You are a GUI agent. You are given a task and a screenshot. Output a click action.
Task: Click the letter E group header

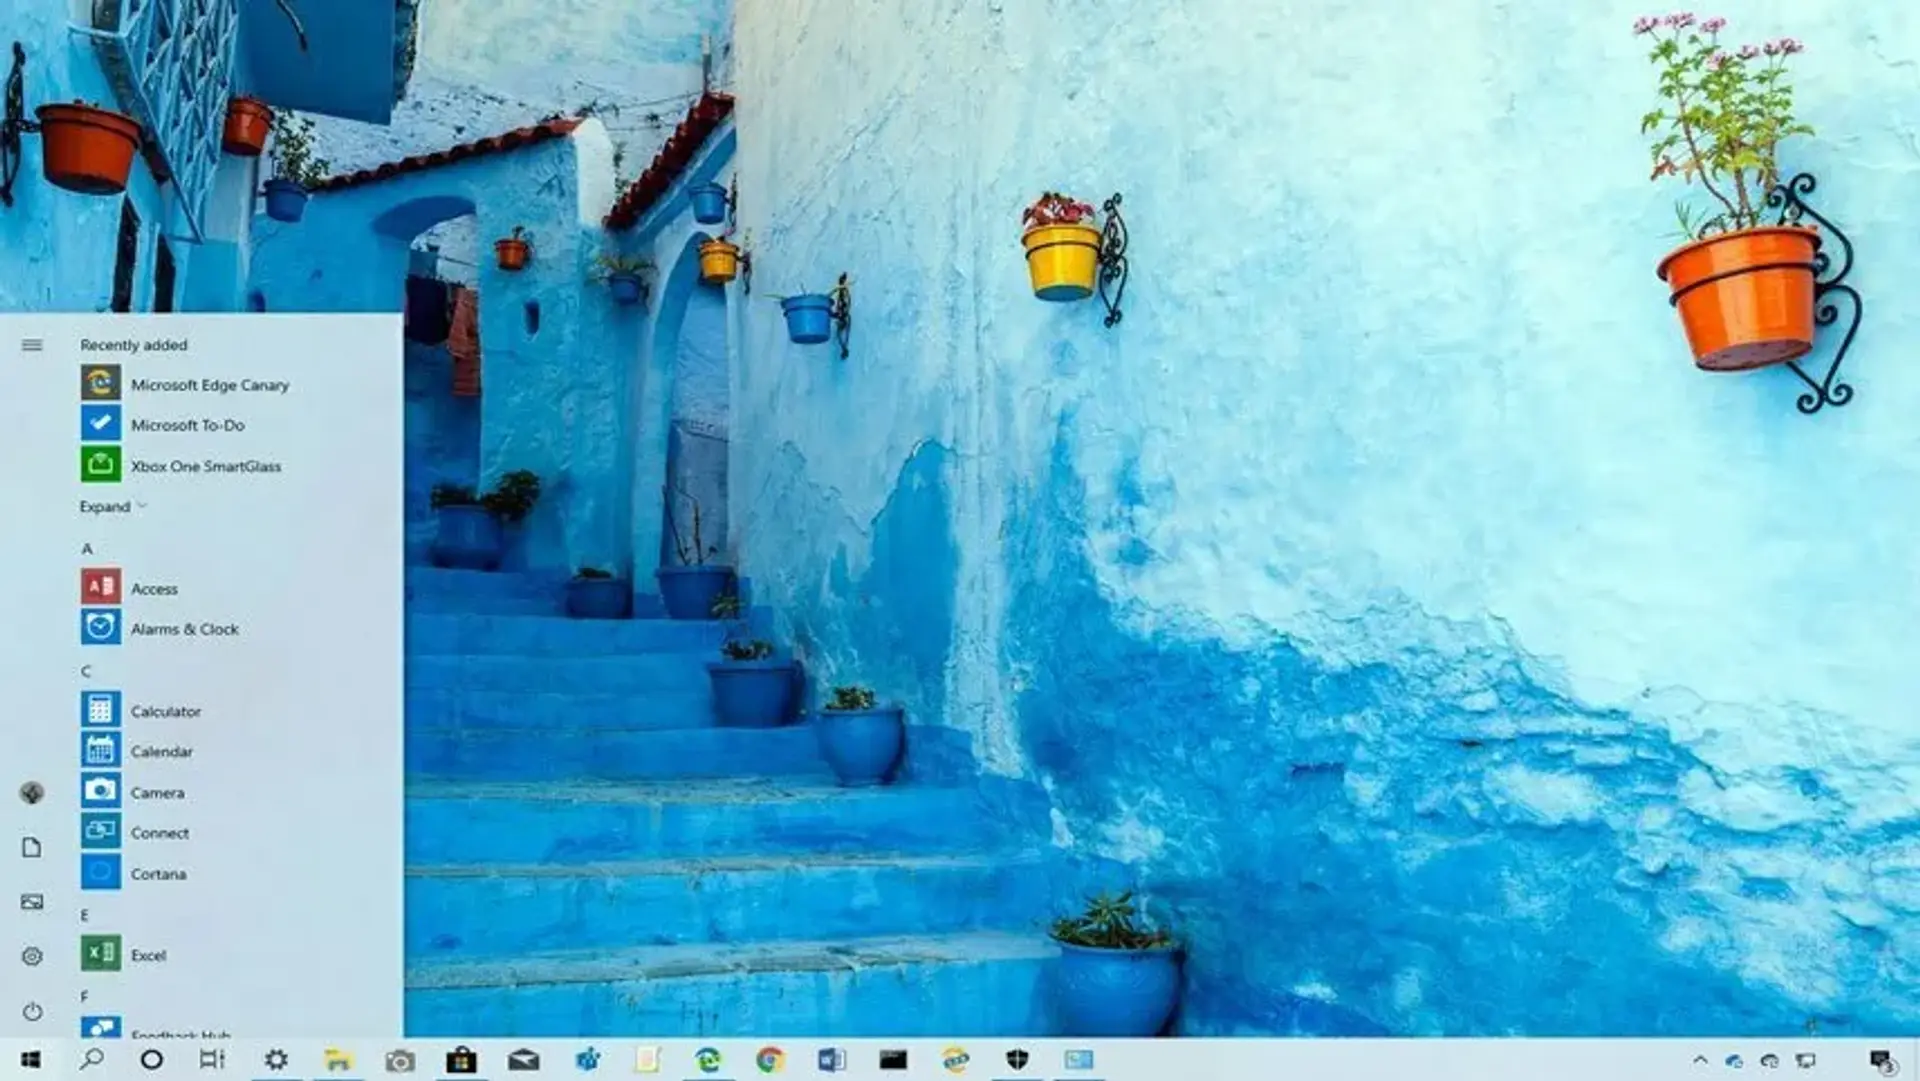[85, 915]
